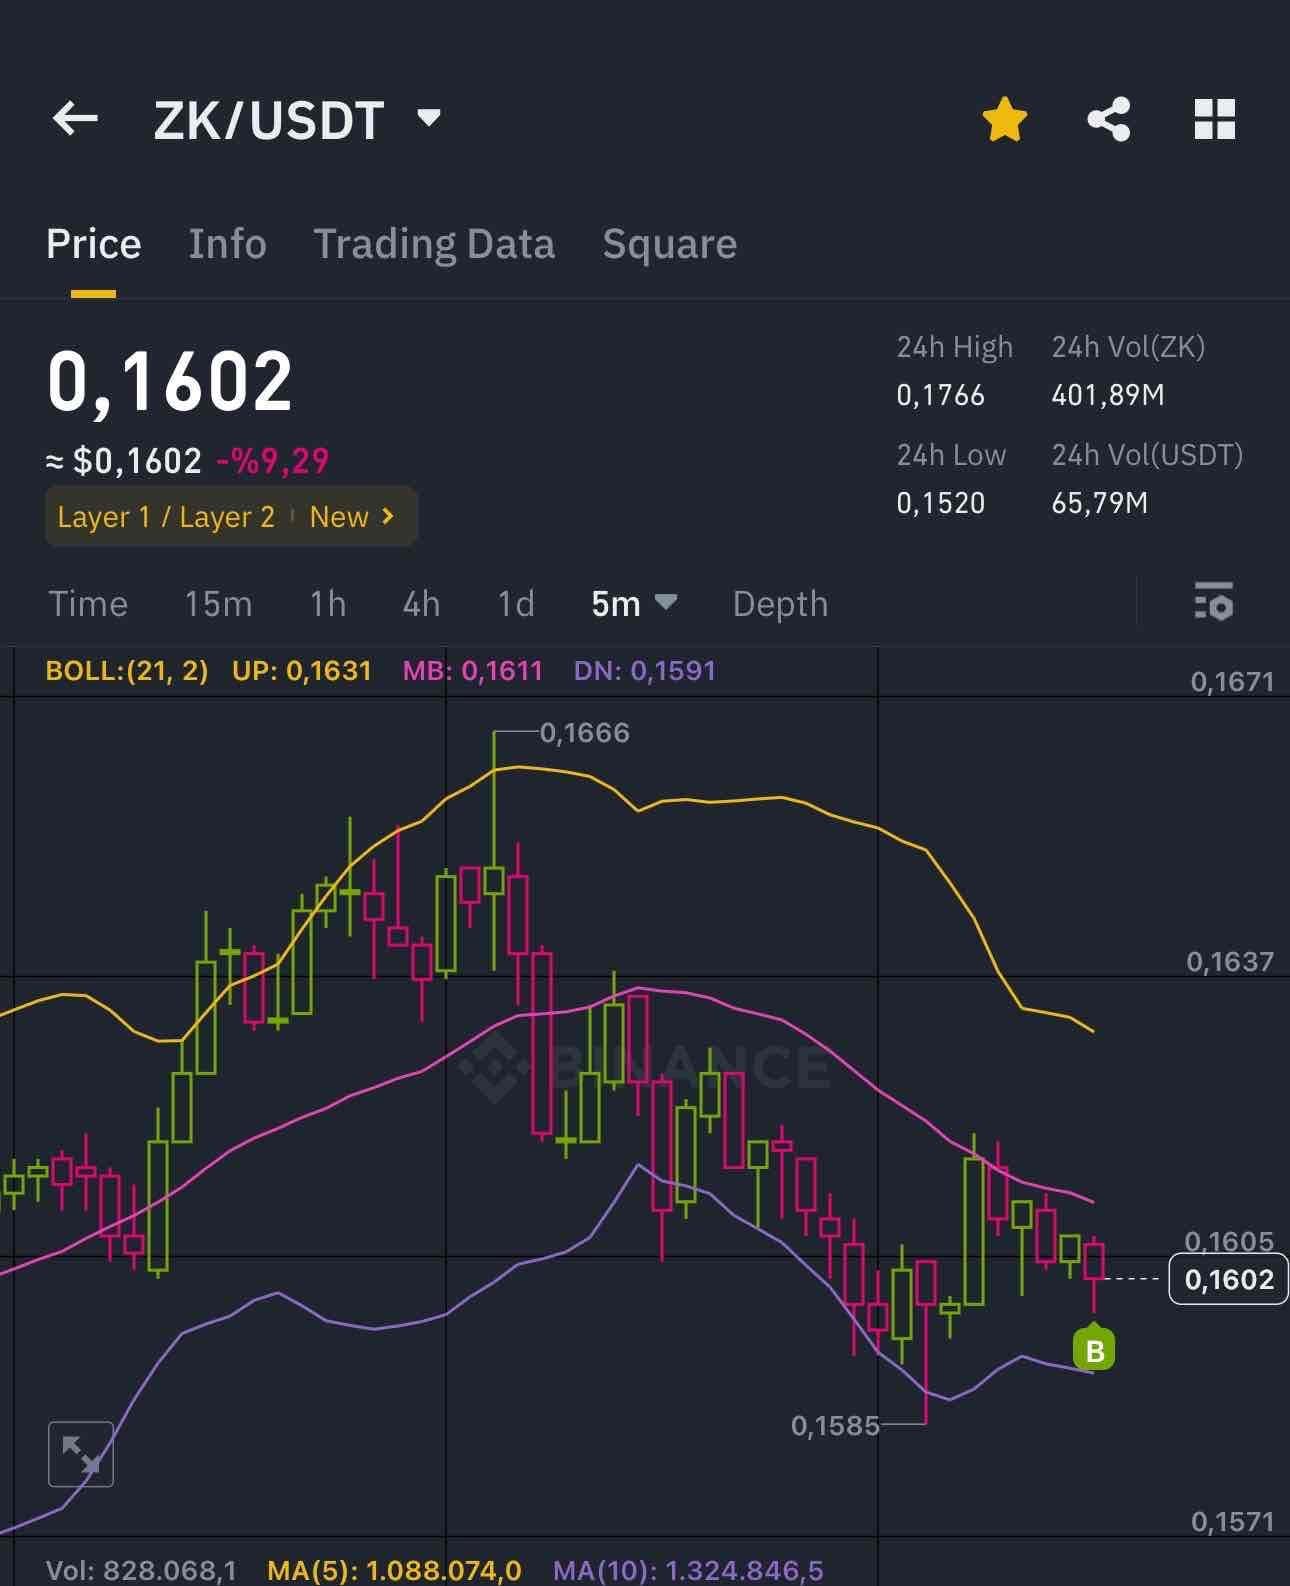1290x1586 pixels.
Task: Show the Depth chart view
Action: tap(780, 604)
